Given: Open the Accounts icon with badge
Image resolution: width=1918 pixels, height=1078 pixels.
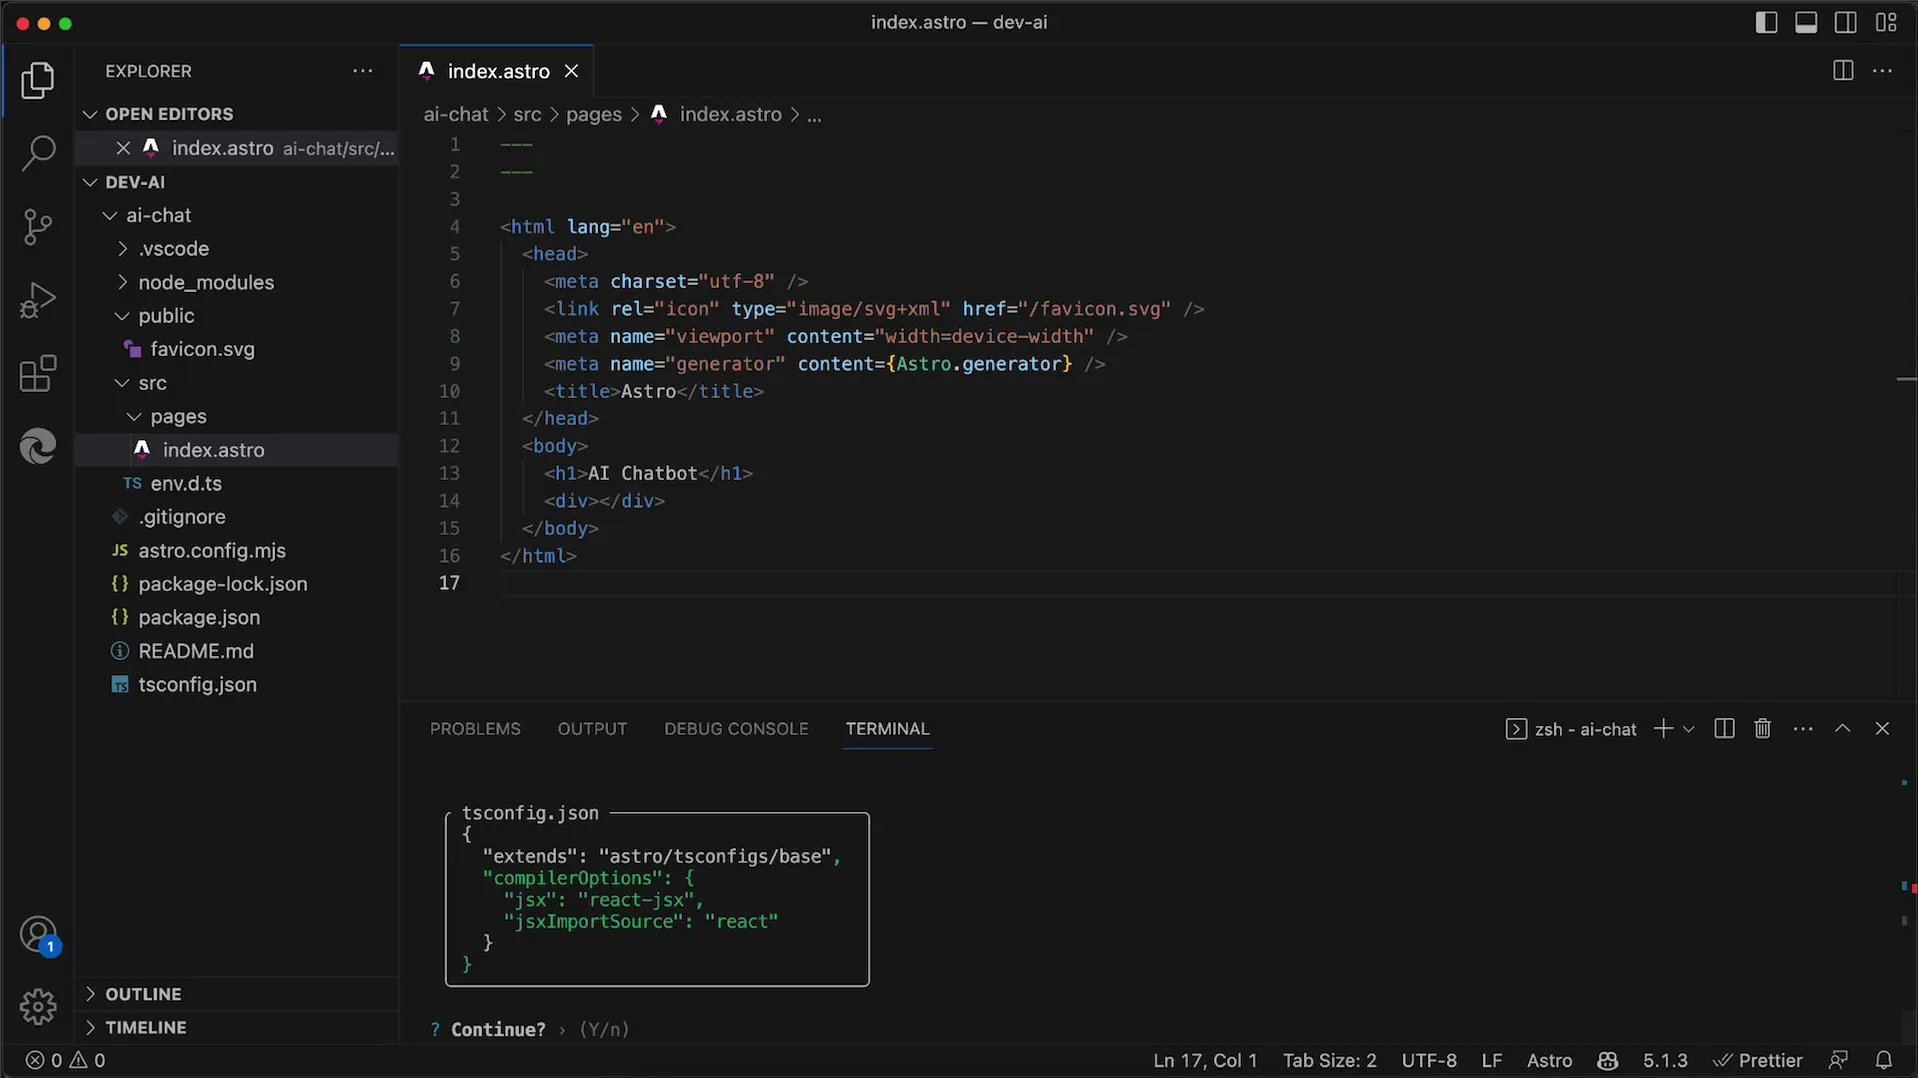Looking at the screenshot, I should tap(39, 937).
